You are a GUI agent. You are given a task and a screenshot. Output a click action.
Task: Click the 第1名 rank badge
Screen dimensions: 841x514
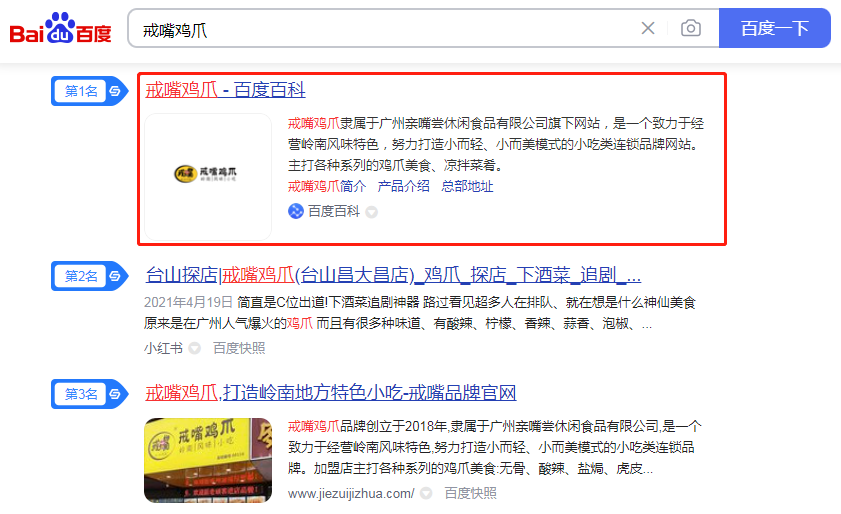[88, 91]
